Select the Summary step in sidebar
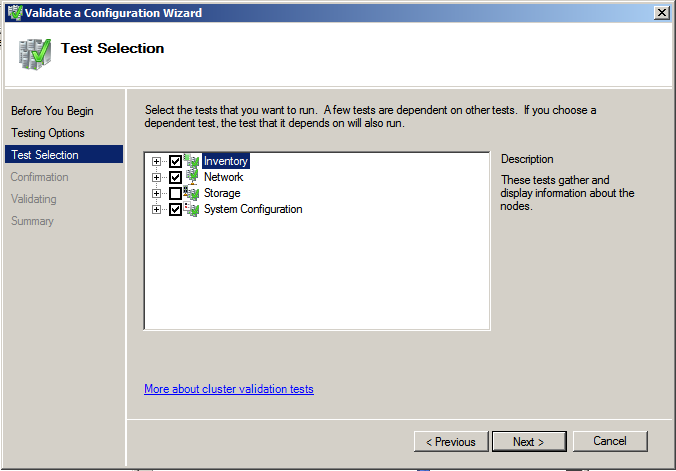676x471 pixels. tap(32, 221)
